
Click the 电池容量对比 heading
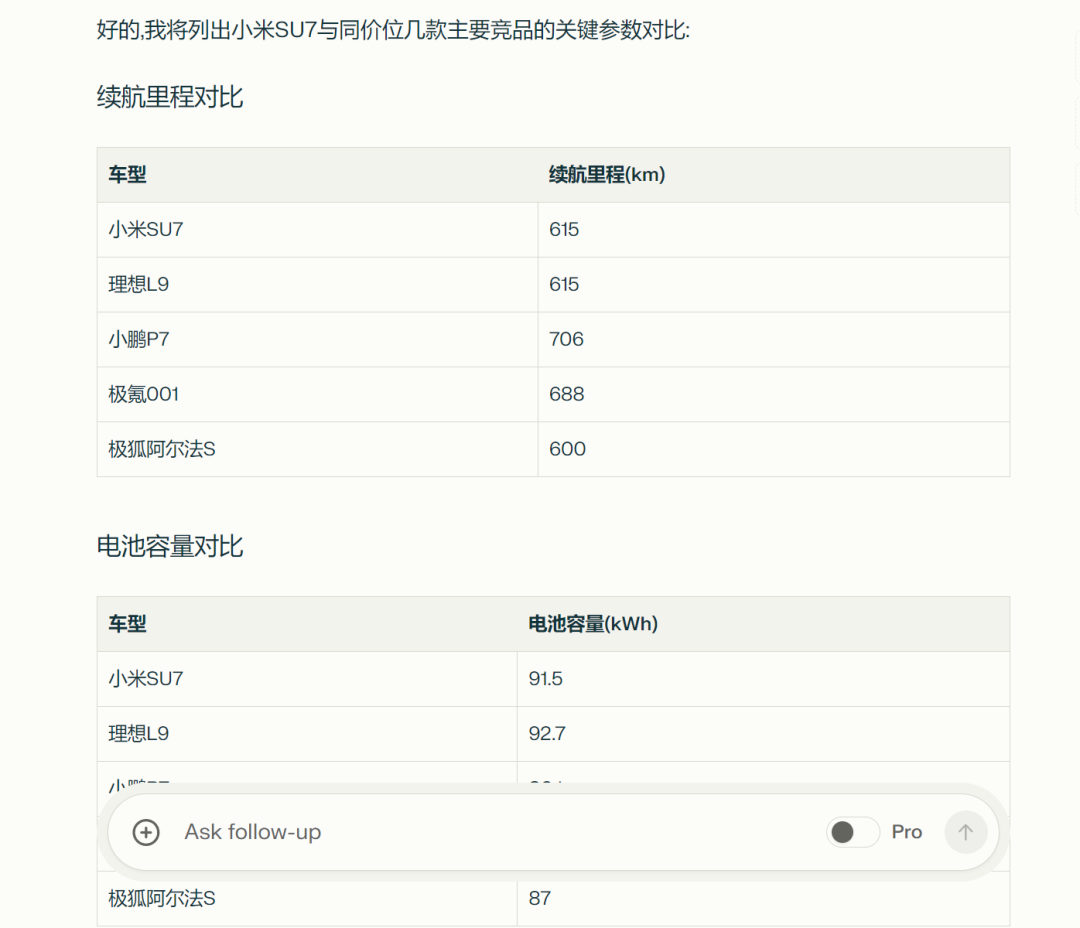(x=170, y=546)
